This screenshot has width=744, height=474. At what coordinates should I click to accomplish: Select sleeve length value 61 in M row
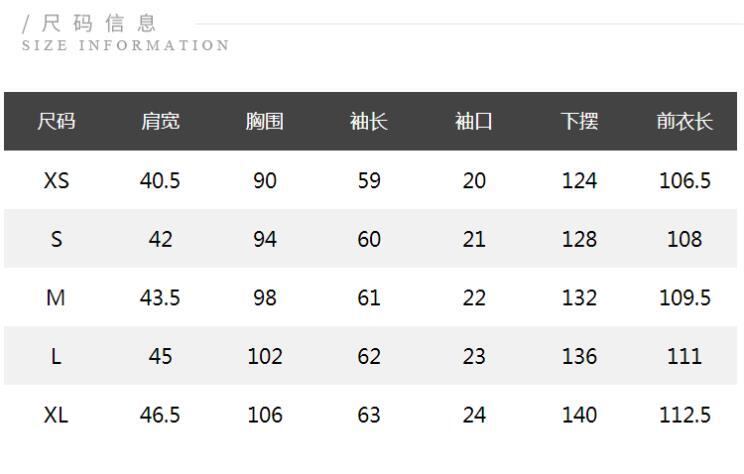click(x=369, y=298)
